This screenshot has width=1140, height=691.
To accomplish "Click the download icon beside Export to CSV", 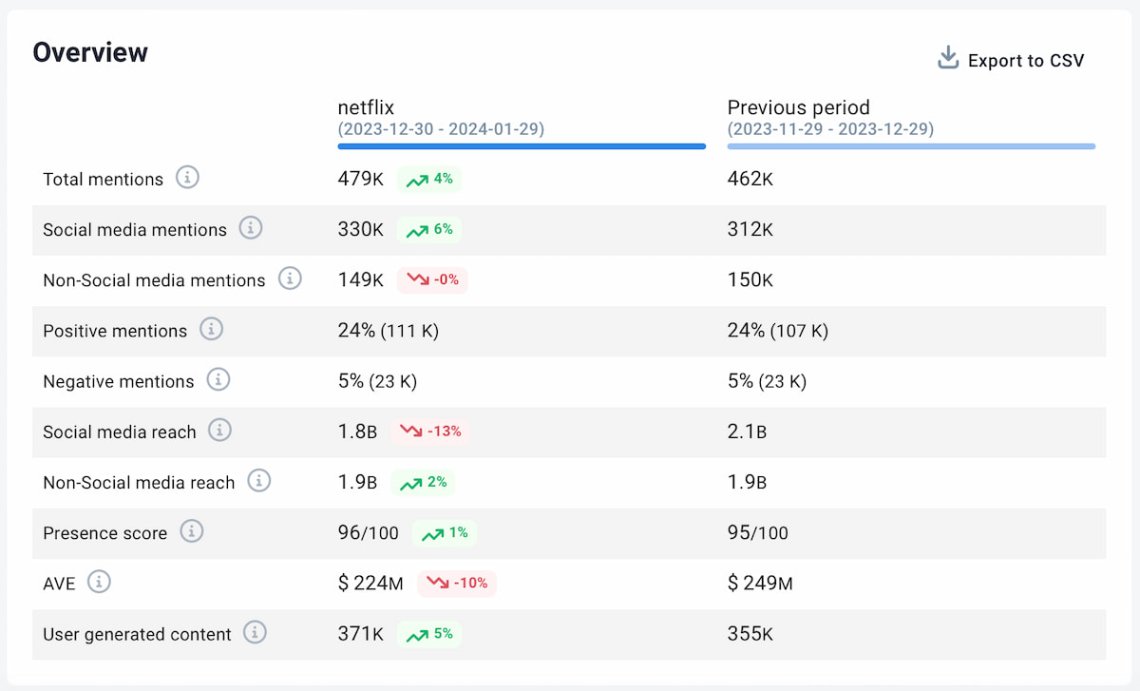I will pyautogui.click(x=948, y=57).
